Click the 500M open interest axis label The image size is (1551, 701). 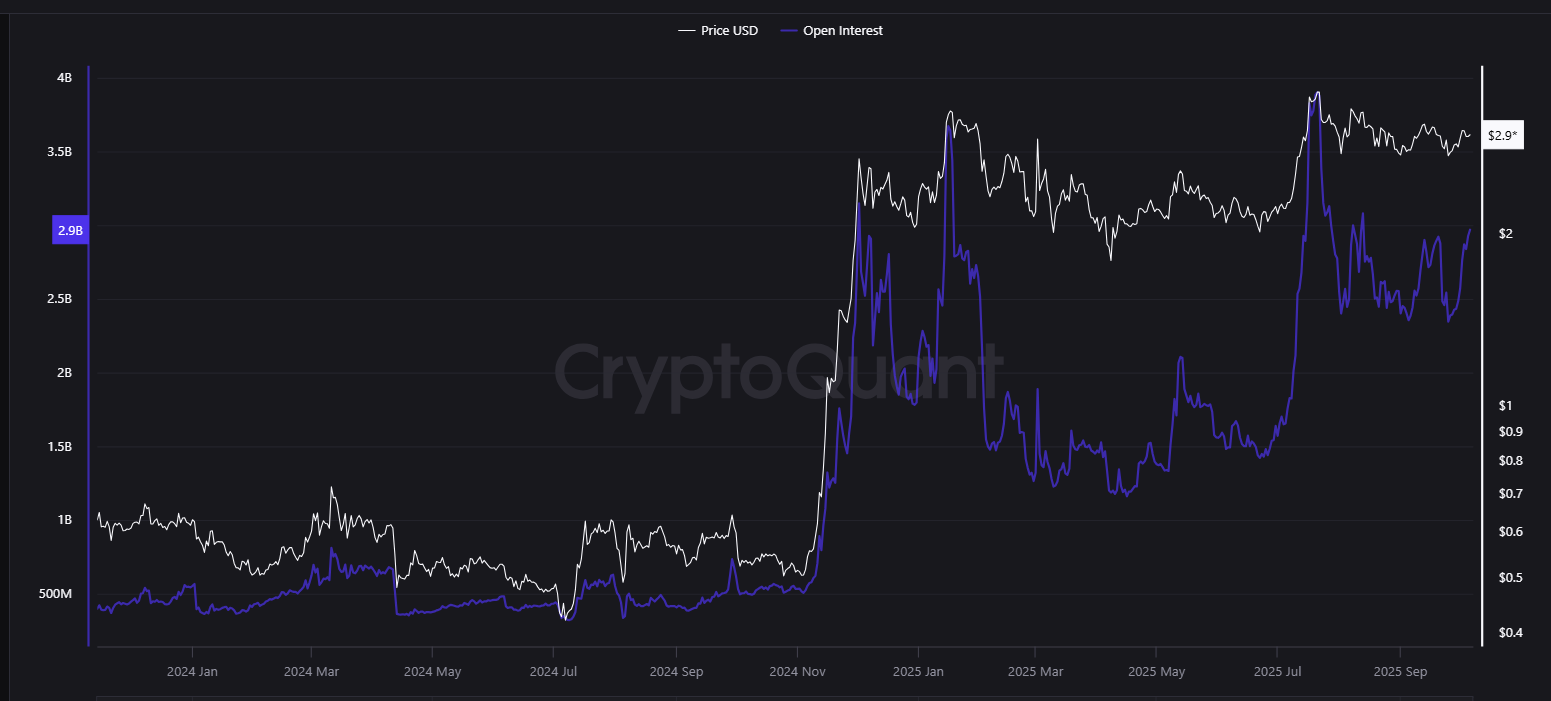tap(56, 594)
